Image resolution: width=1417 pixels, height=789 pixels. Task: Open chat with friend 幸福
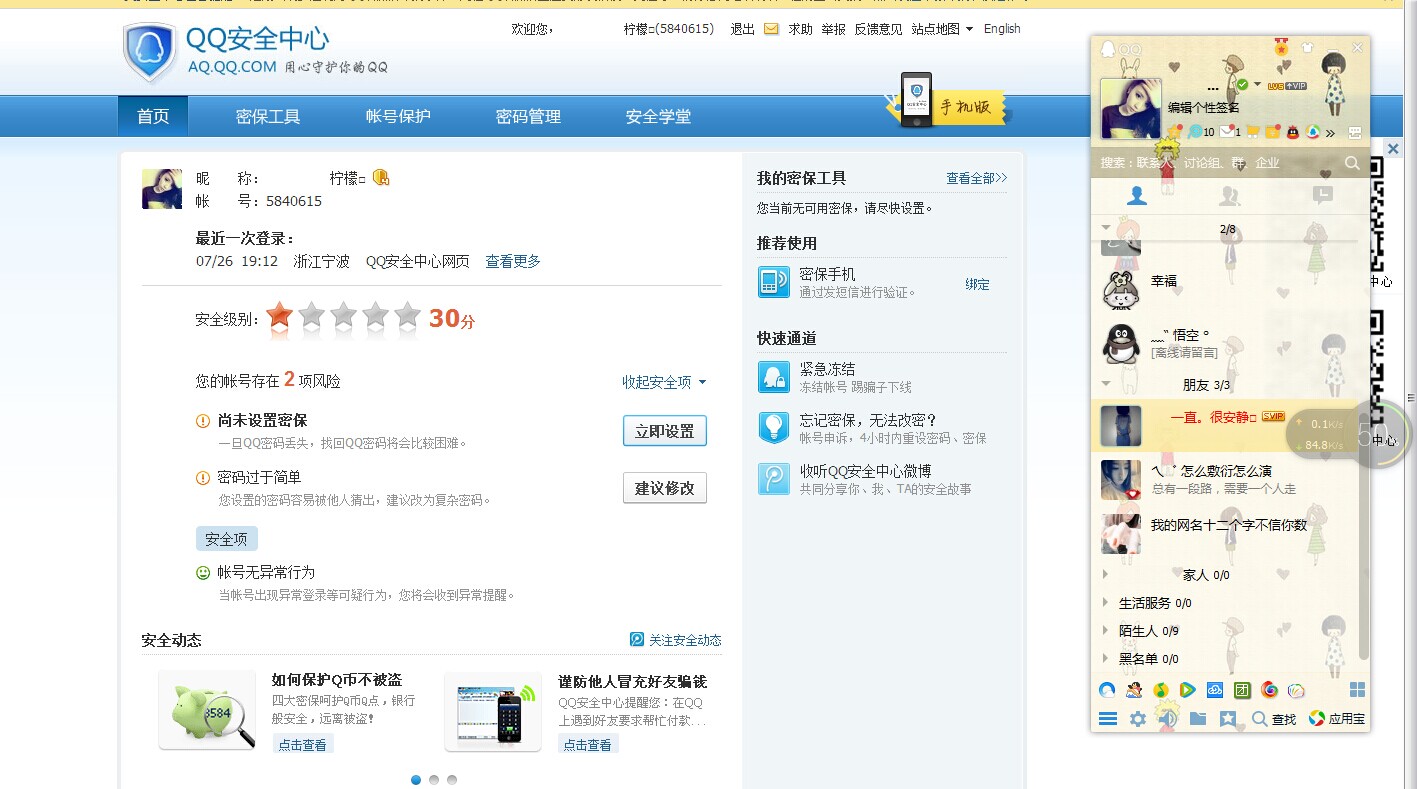point(1228,289)
